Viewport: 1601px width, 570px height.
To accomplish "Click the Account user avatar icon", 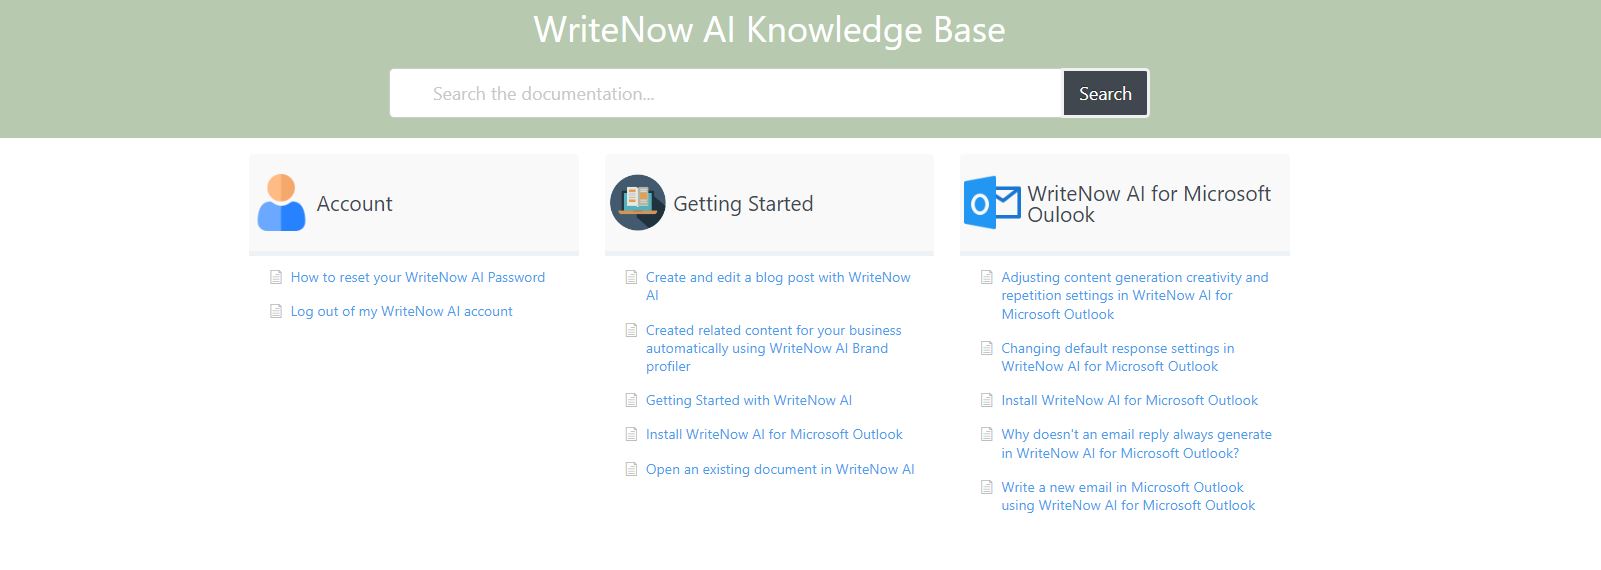I will [281, 203].
